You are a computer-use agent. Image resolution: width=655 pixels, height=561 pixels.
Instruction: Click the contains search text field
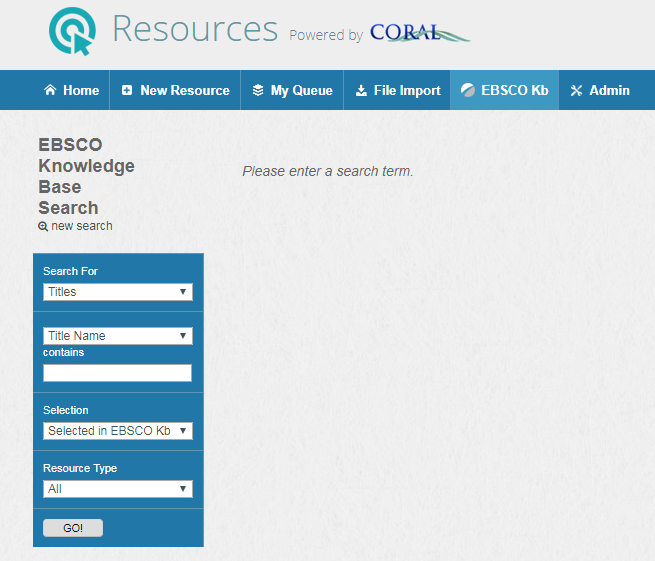pos(117,373)
